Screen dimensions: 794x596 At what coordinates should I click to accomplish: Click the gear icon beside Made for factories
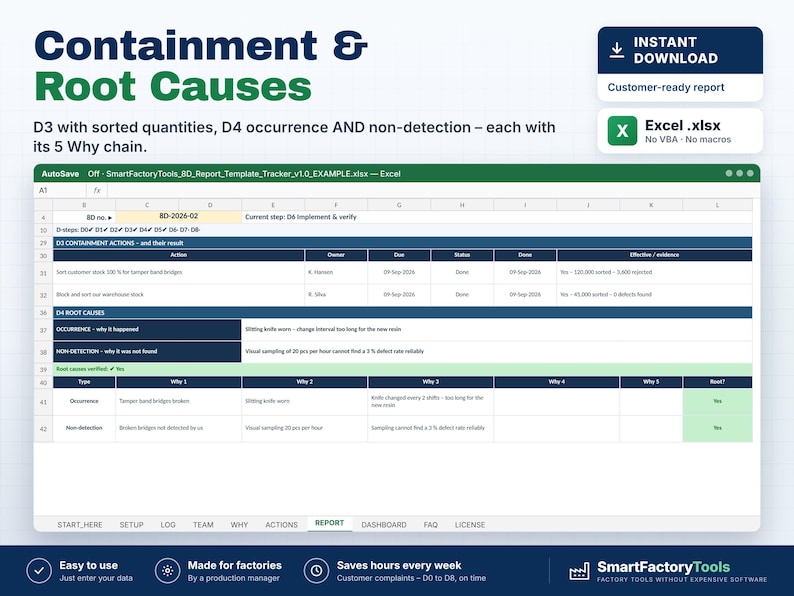point(168,571)
